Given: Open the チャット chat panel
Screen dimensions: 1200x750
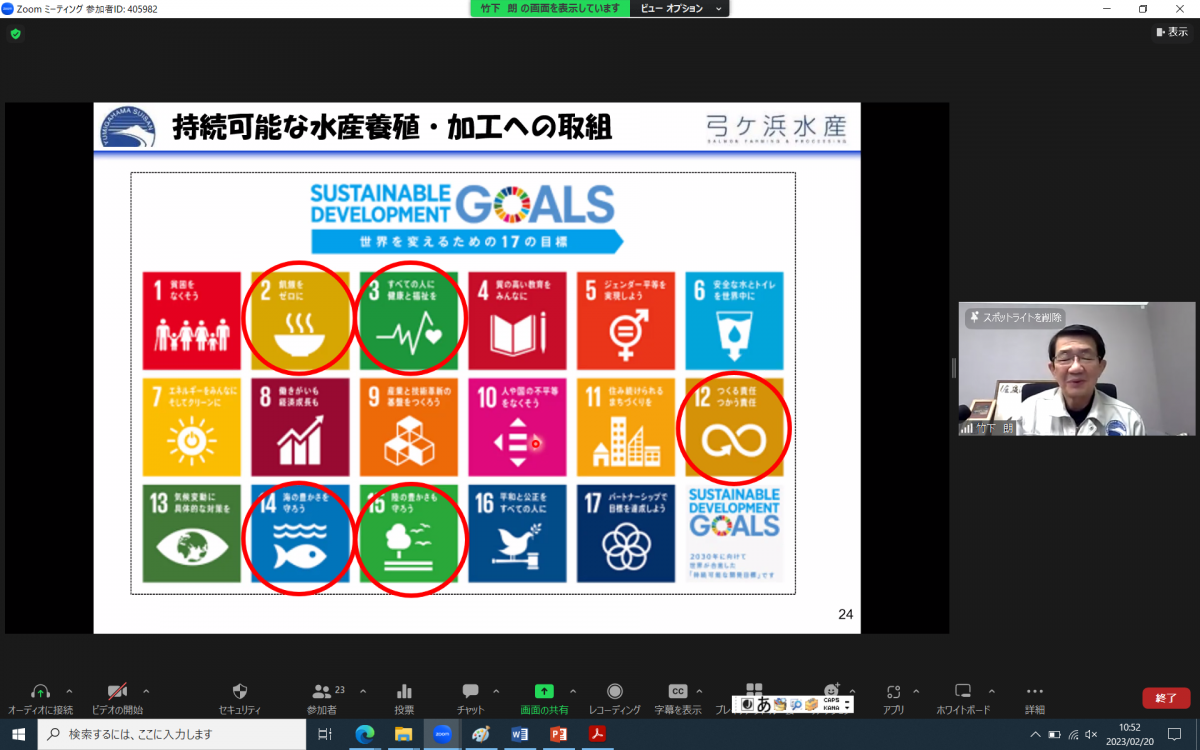Looking at the screenshot, I should pos(470,692).
